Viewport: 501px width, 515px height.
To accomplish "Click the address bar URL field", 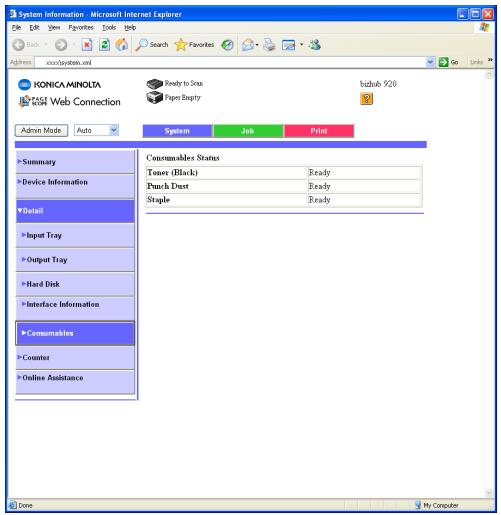I will (x=230, y=62).
